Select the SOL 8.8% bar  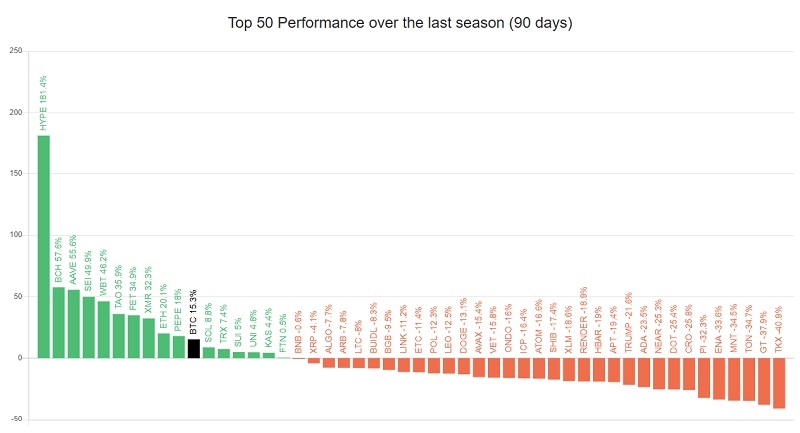209,352
